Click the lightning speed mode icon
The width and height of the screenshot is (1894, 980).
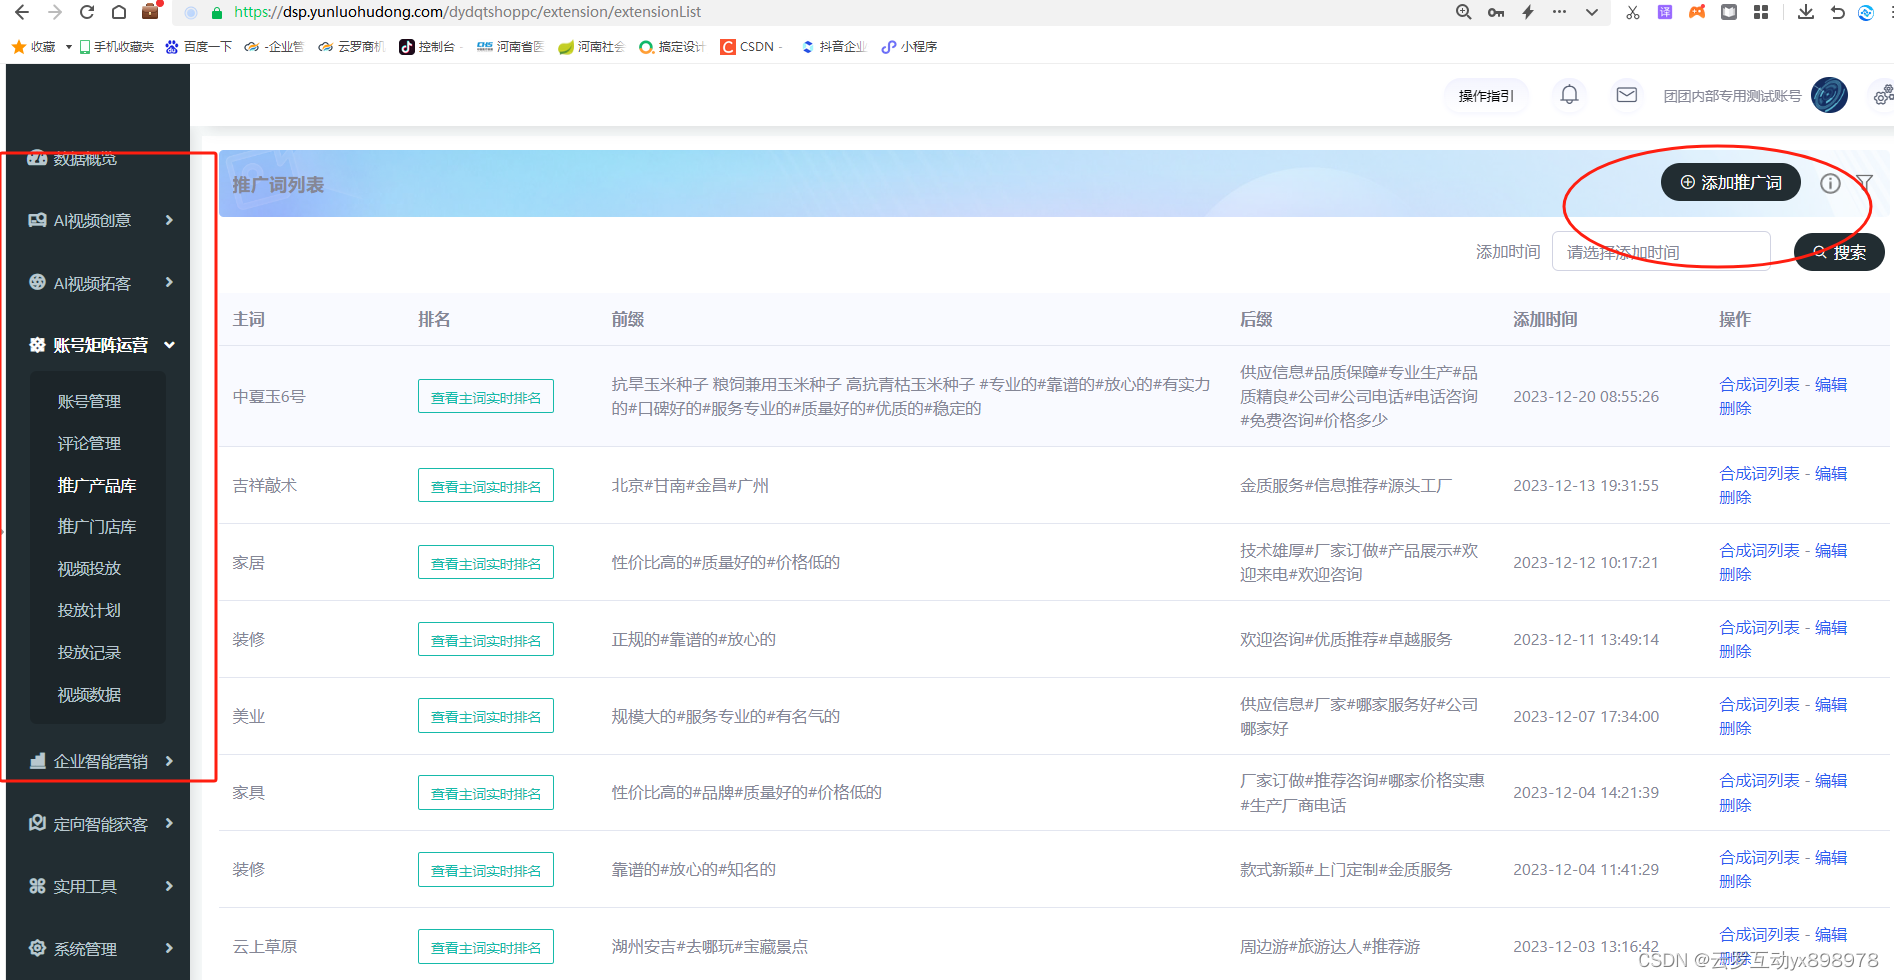1528,12
